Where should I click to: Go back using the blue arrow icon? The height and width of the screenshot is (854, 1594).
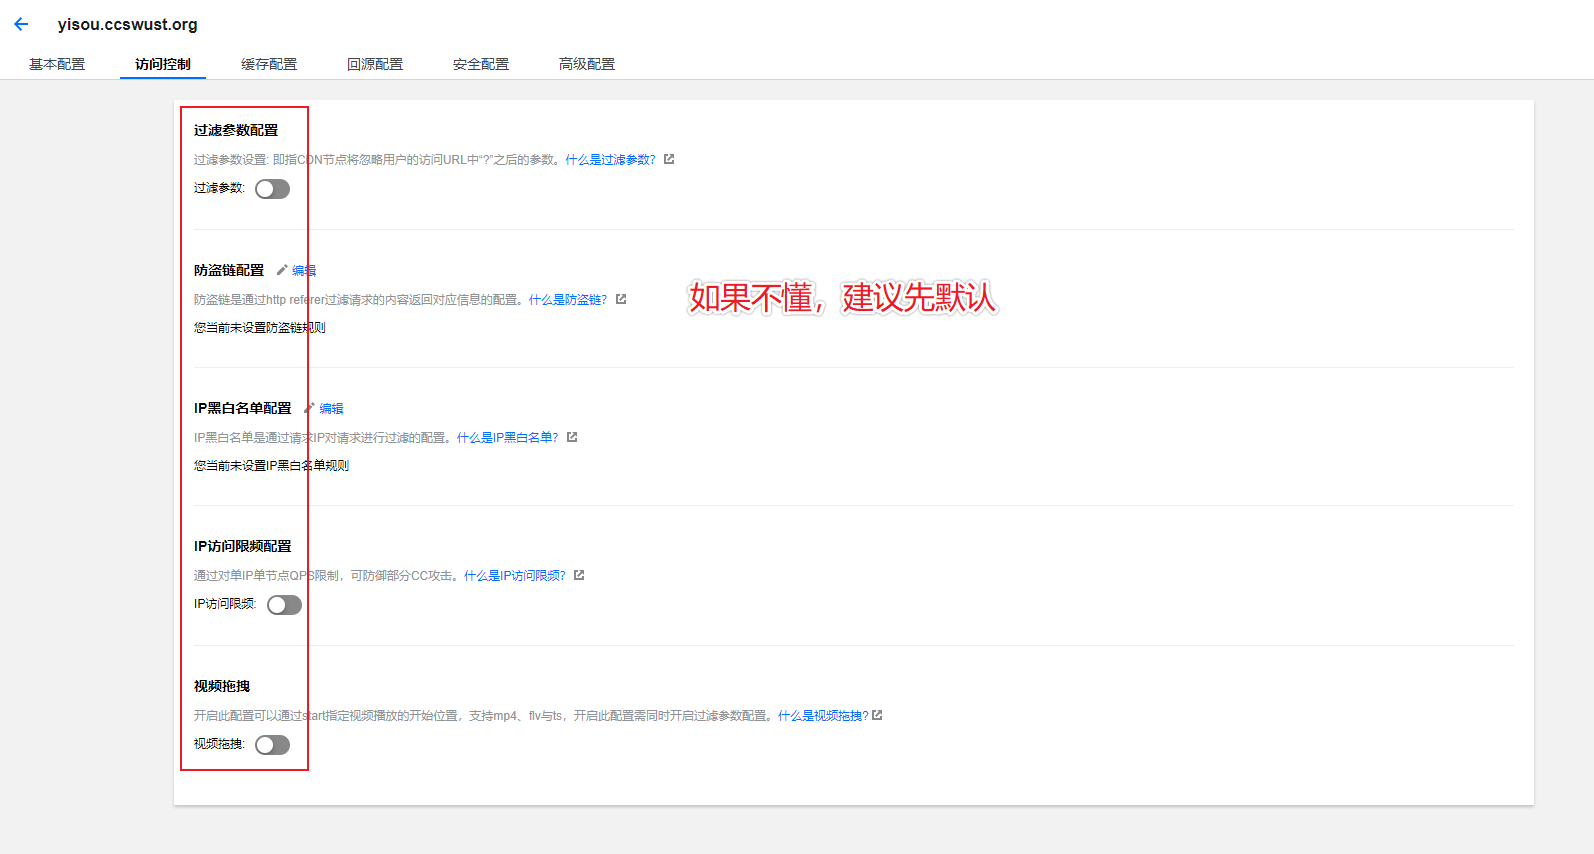21,24
